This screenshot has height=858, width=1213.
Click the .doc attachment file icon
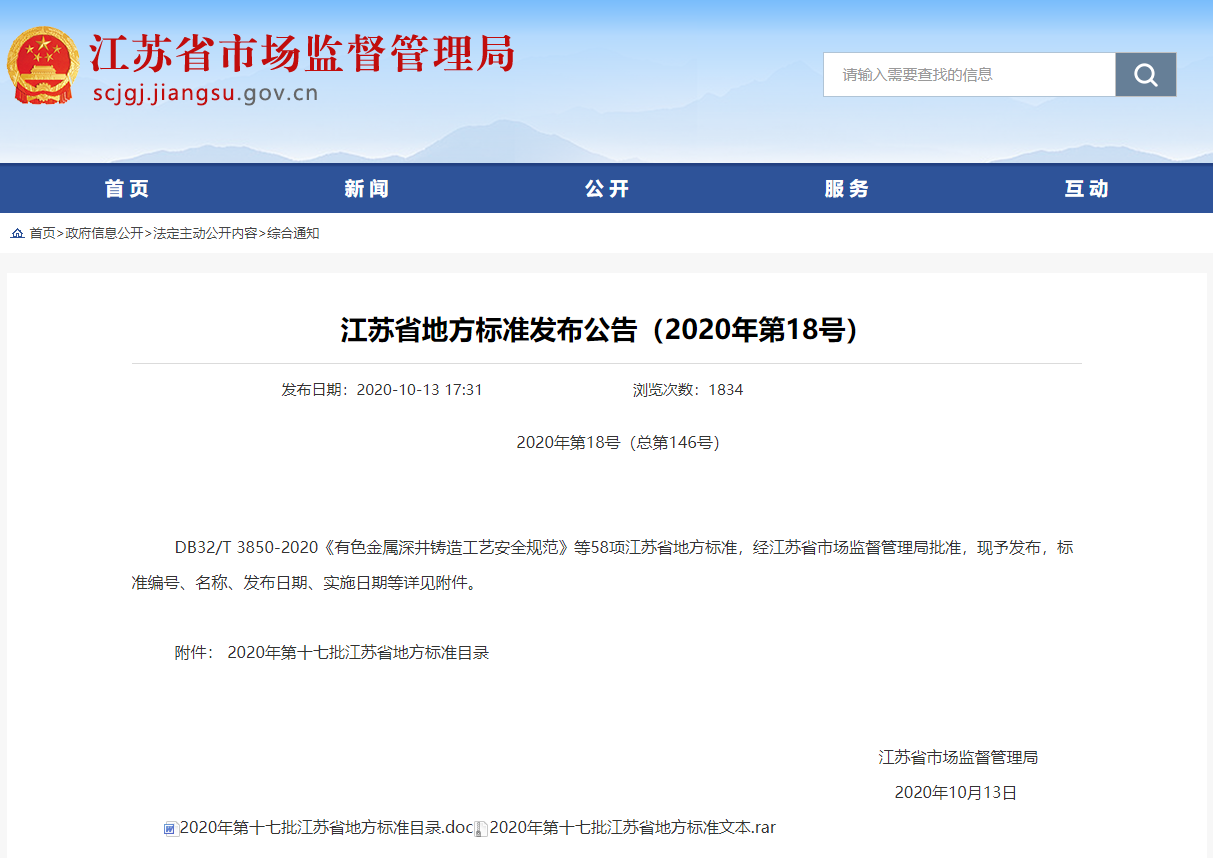[170, 828]
